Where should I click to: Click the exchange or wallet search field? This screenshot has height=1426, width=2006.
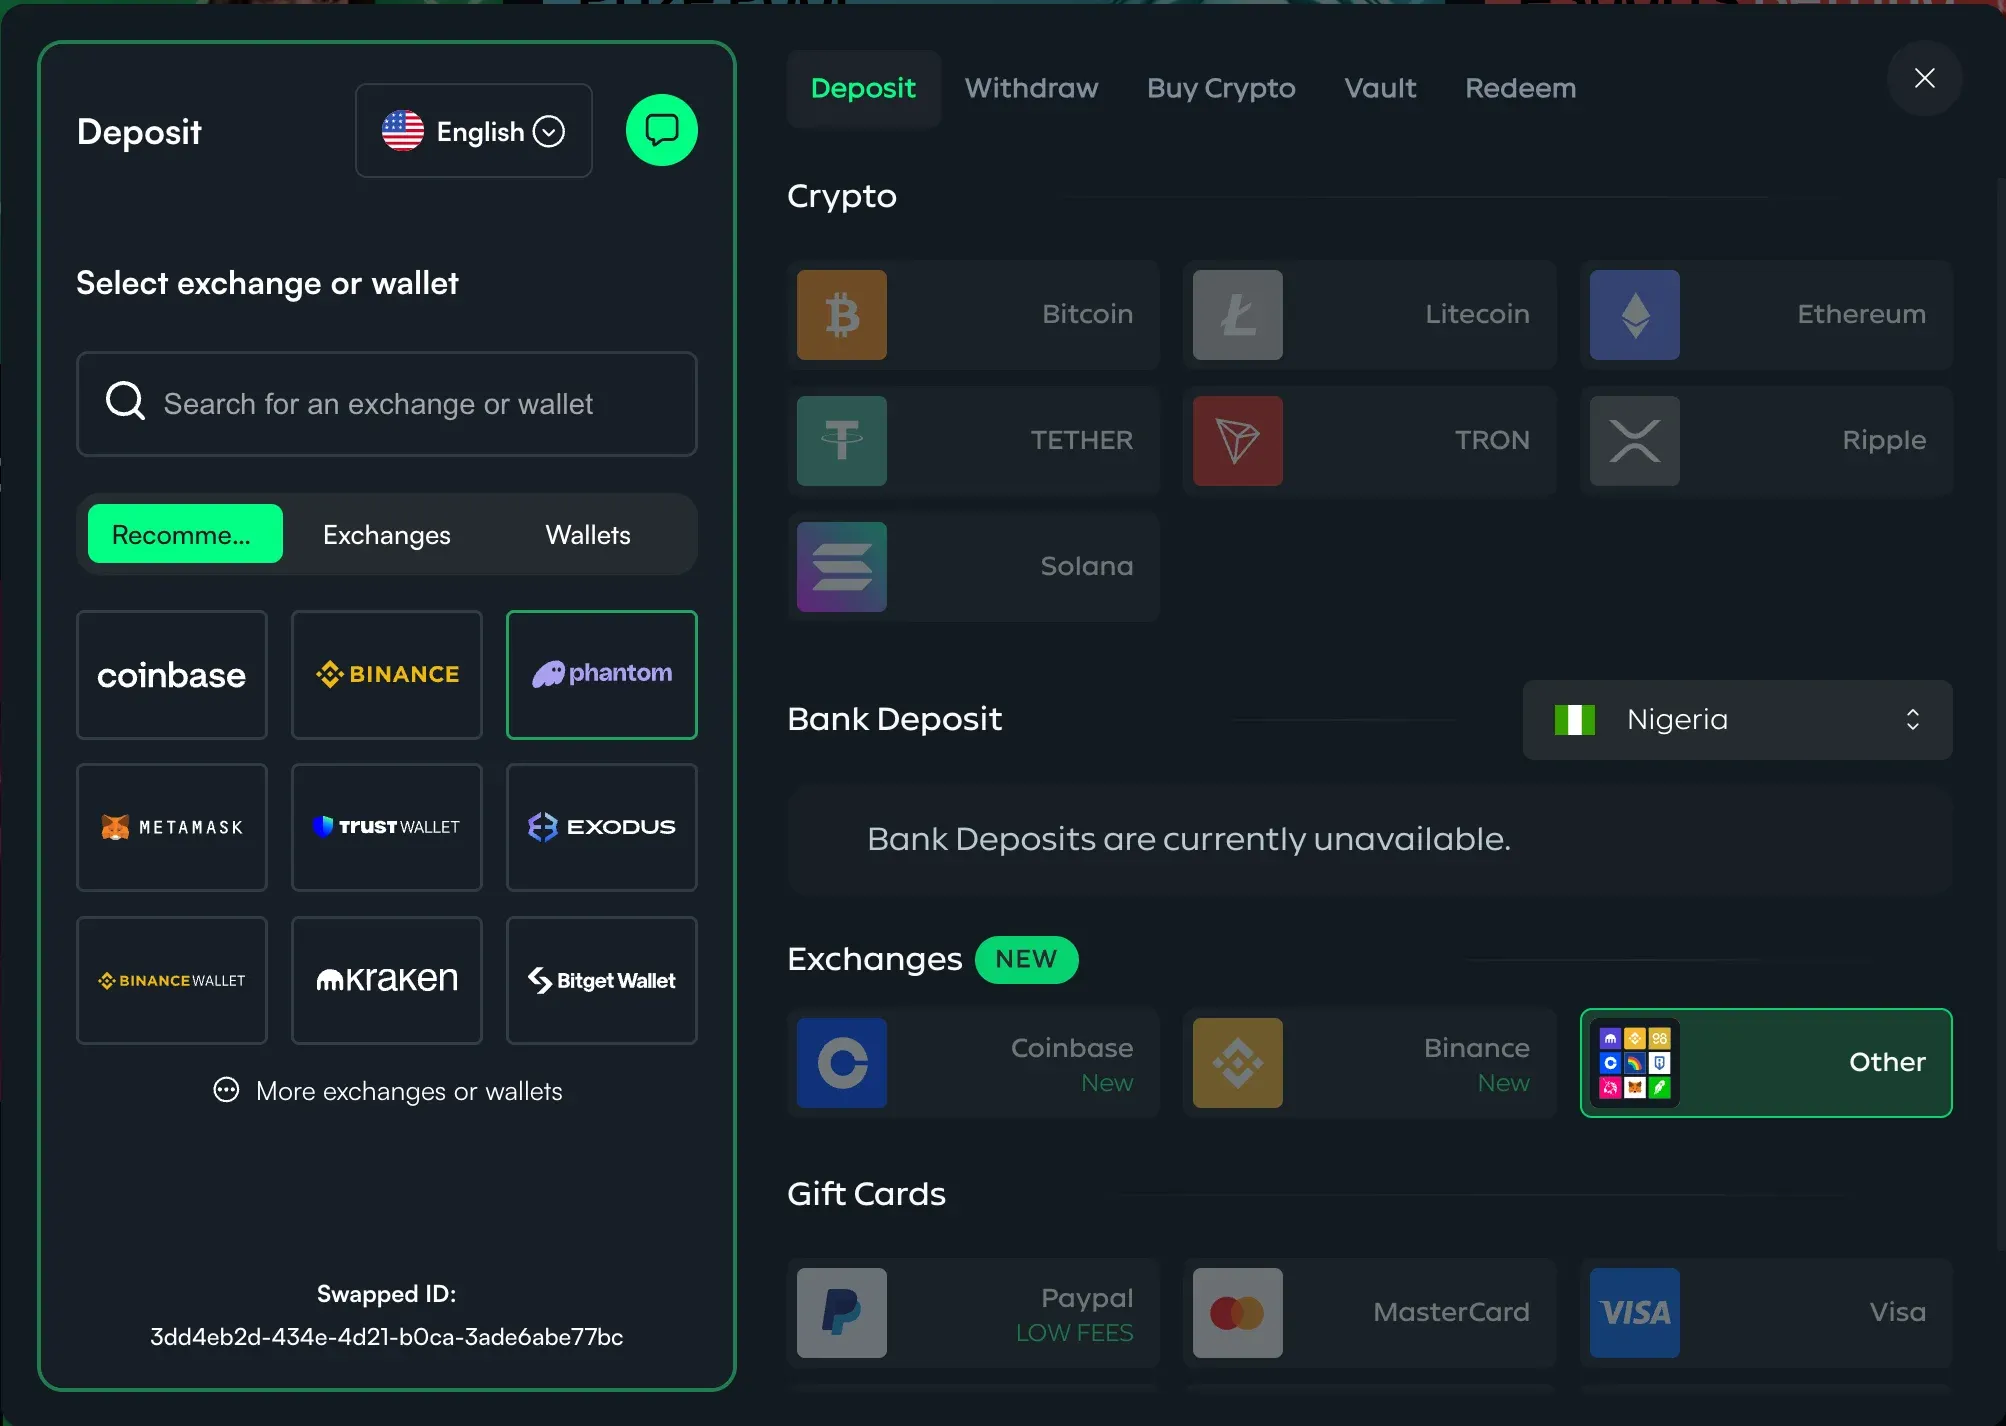point(386,404)
